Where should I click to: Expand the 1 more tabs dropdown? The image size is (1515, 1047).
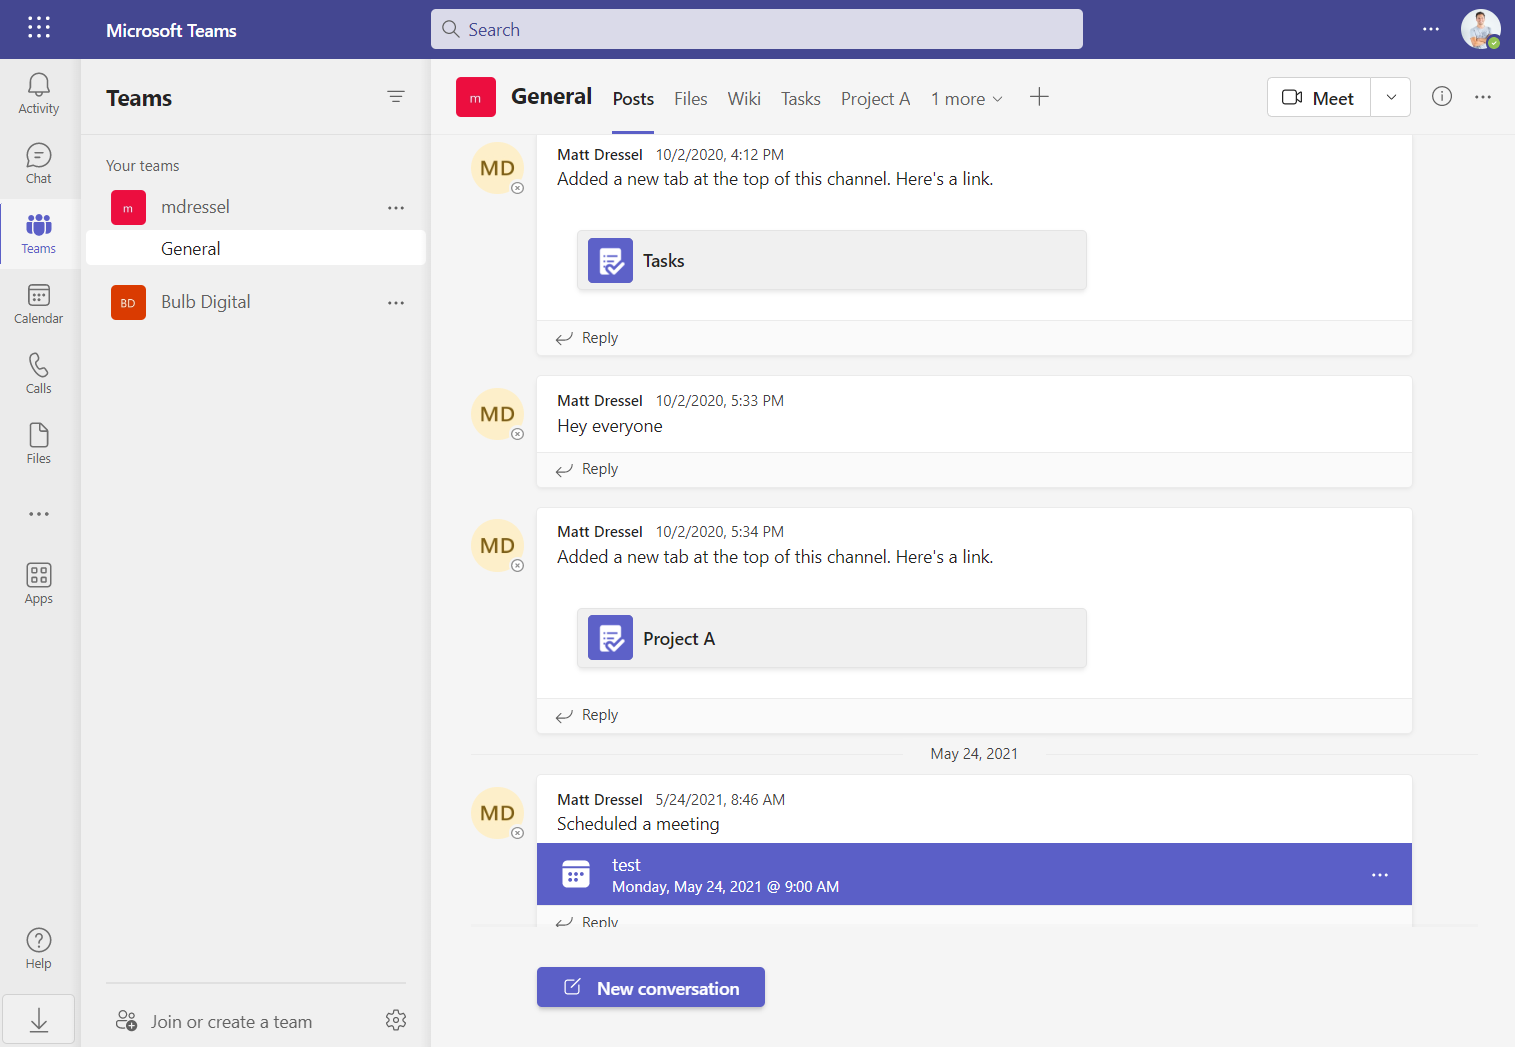[x=967, y=99]
